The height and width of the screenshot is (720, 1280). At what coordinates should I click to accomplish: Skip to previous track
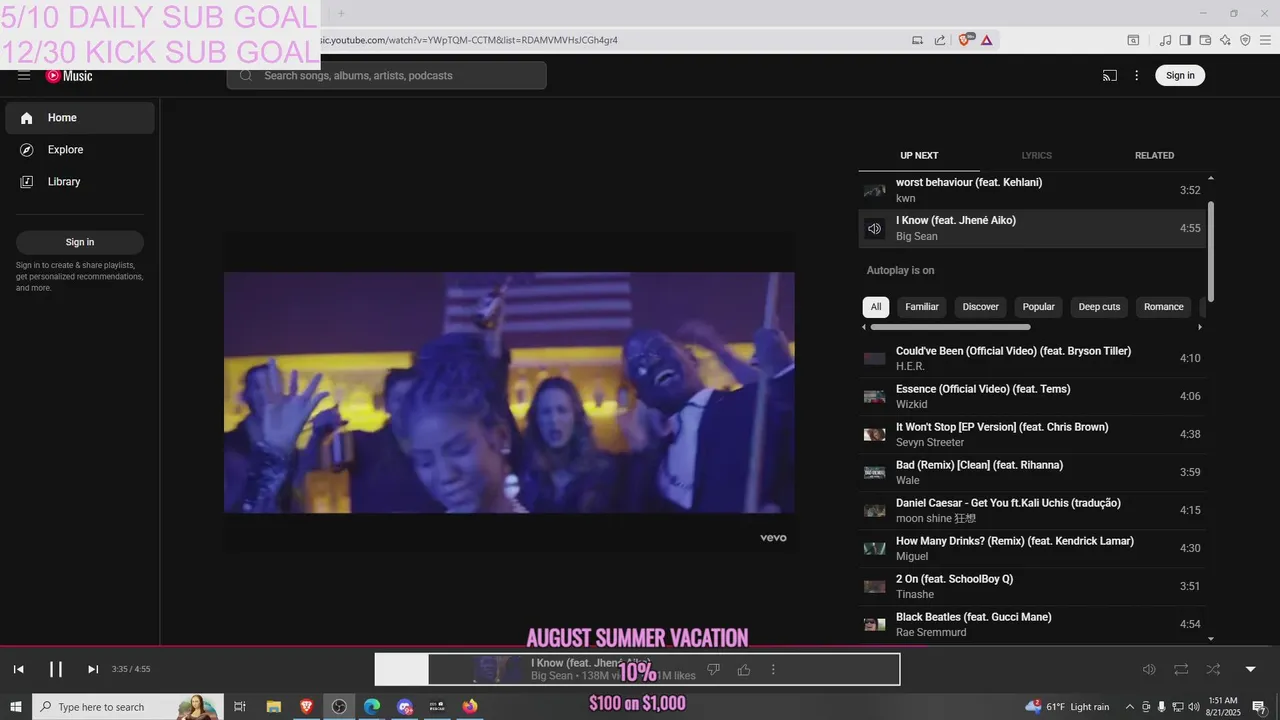18,669
